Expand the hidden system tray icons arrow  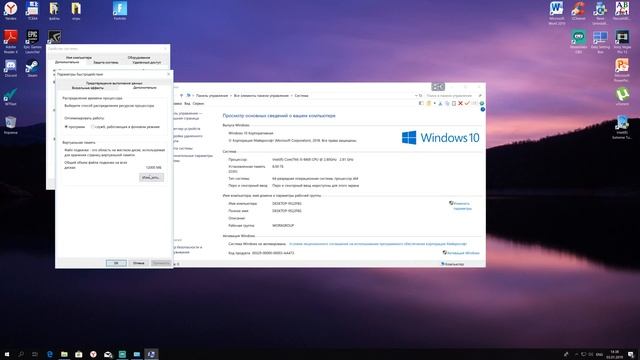coord(576,354)
